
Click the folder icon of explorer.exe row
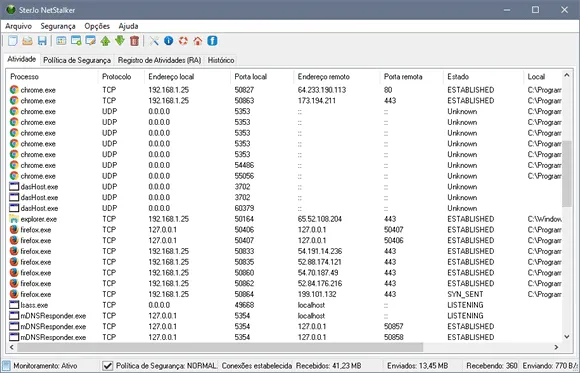pyautogui.click(x=14, y=219)
